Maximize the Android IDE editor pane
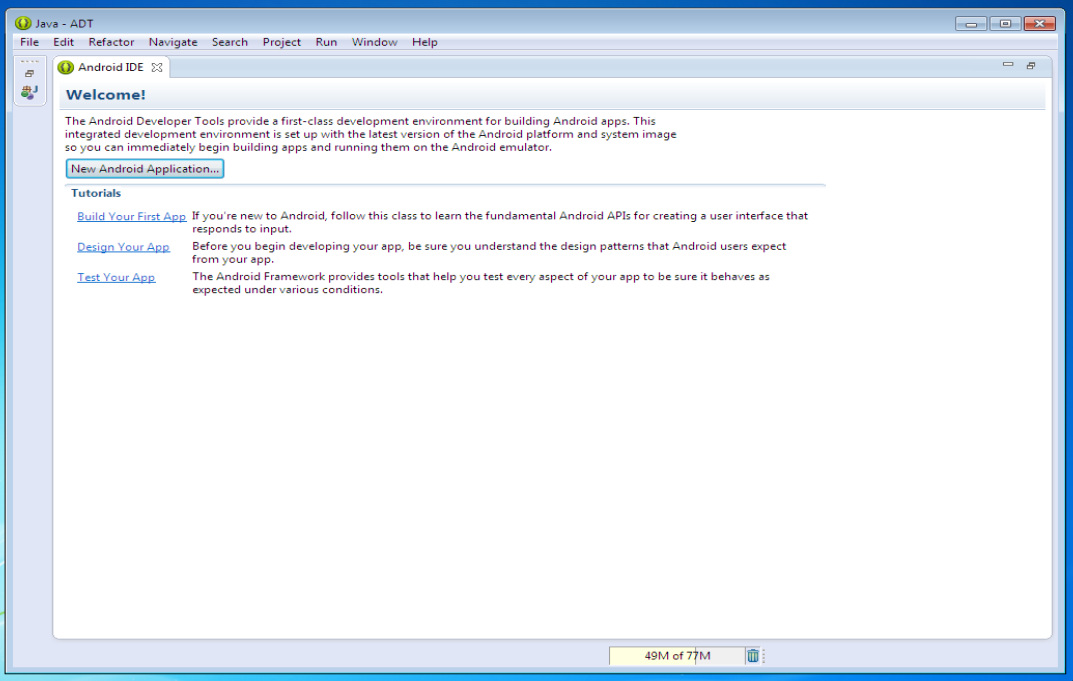Viewport: 1073px width, 681px height. (x=1031, y=66)
